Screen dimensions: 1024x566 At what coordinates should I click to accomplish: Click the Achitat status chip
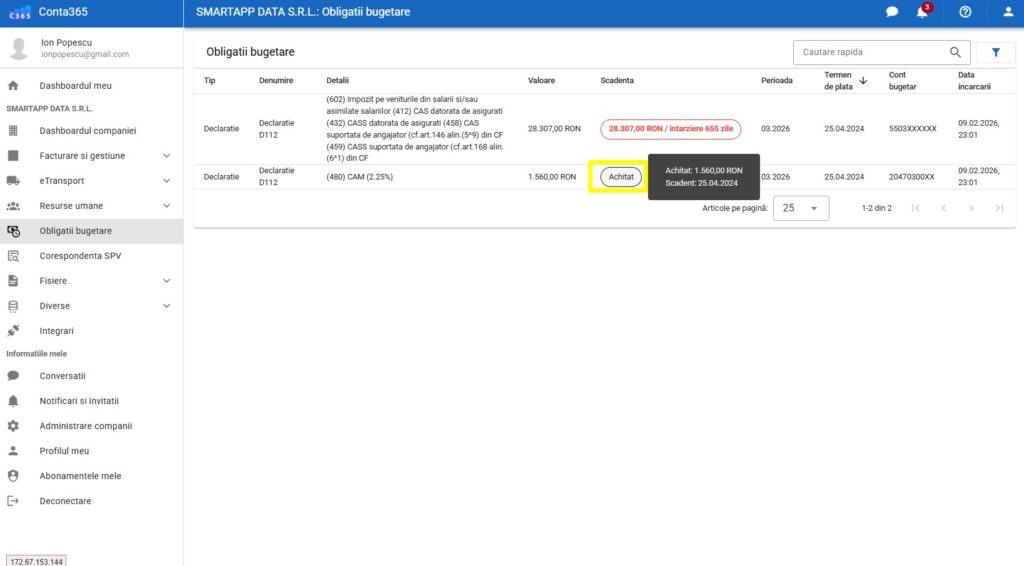pyautogui.click(x=621, y=176)
